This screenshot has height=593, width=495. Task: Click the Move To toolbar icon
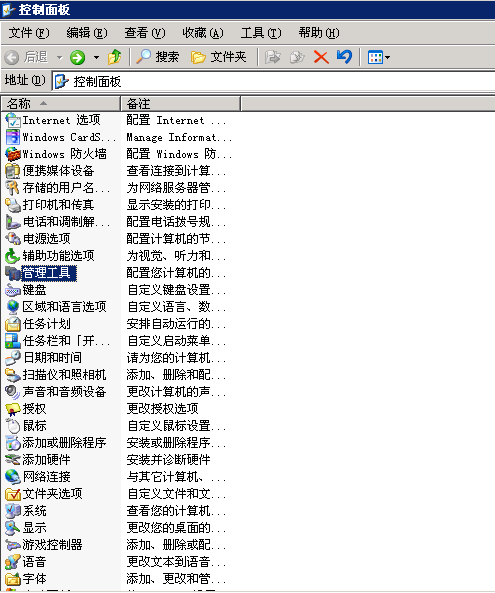(273, 57)
